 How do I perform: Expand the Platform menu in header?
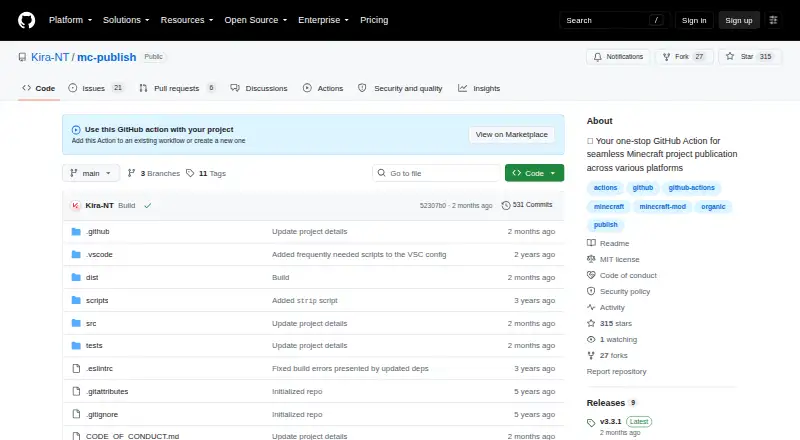coord(70,20)
